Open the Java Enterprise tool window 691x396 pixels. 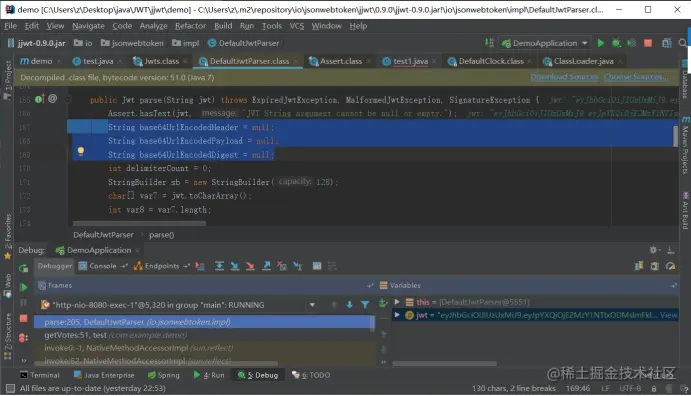[104, 375]
